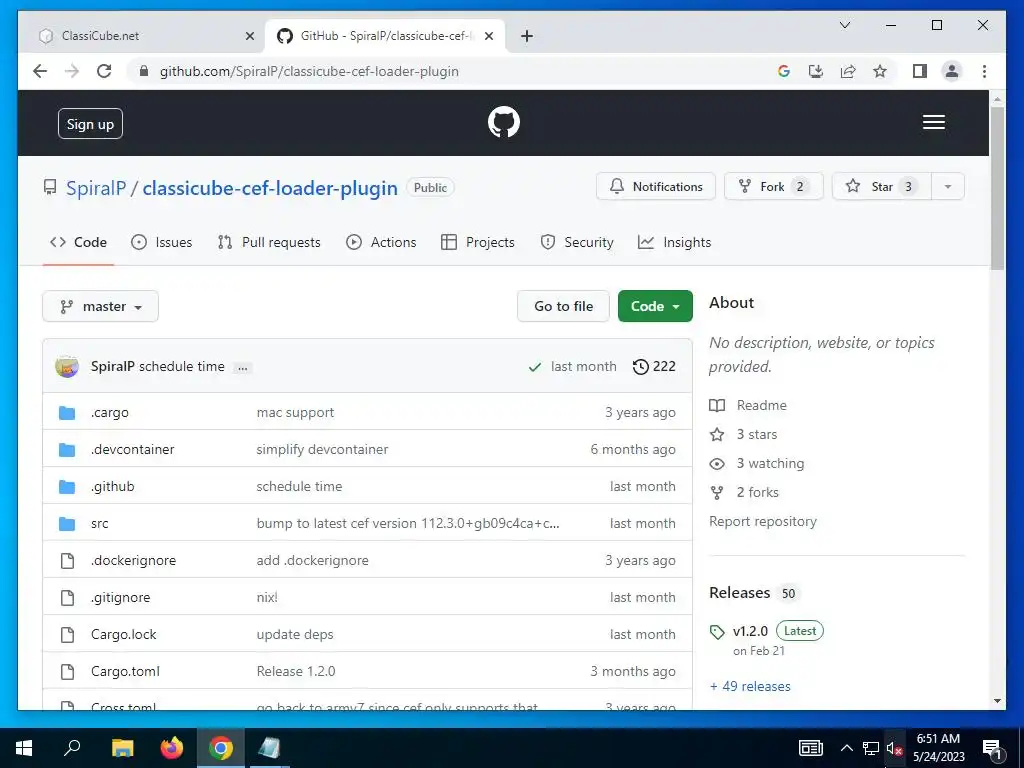This screenshot has height=768, width=1024.
Task: Click the share page icon in address bar
Action: (x=848, y=71)
